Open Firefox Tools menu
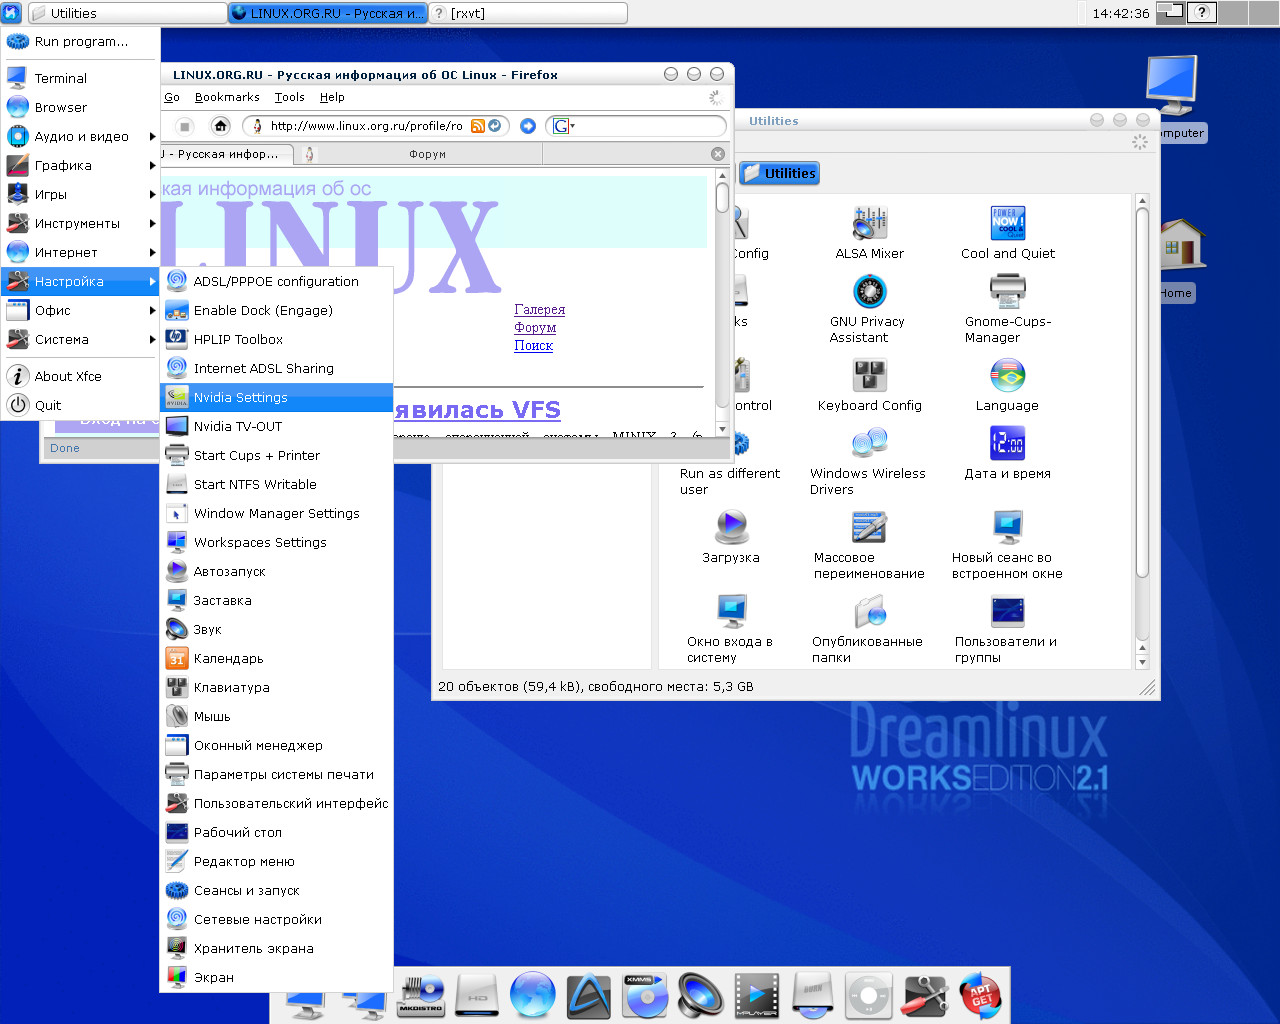This screenshot has width=1280, height=1024. (289, 97)
